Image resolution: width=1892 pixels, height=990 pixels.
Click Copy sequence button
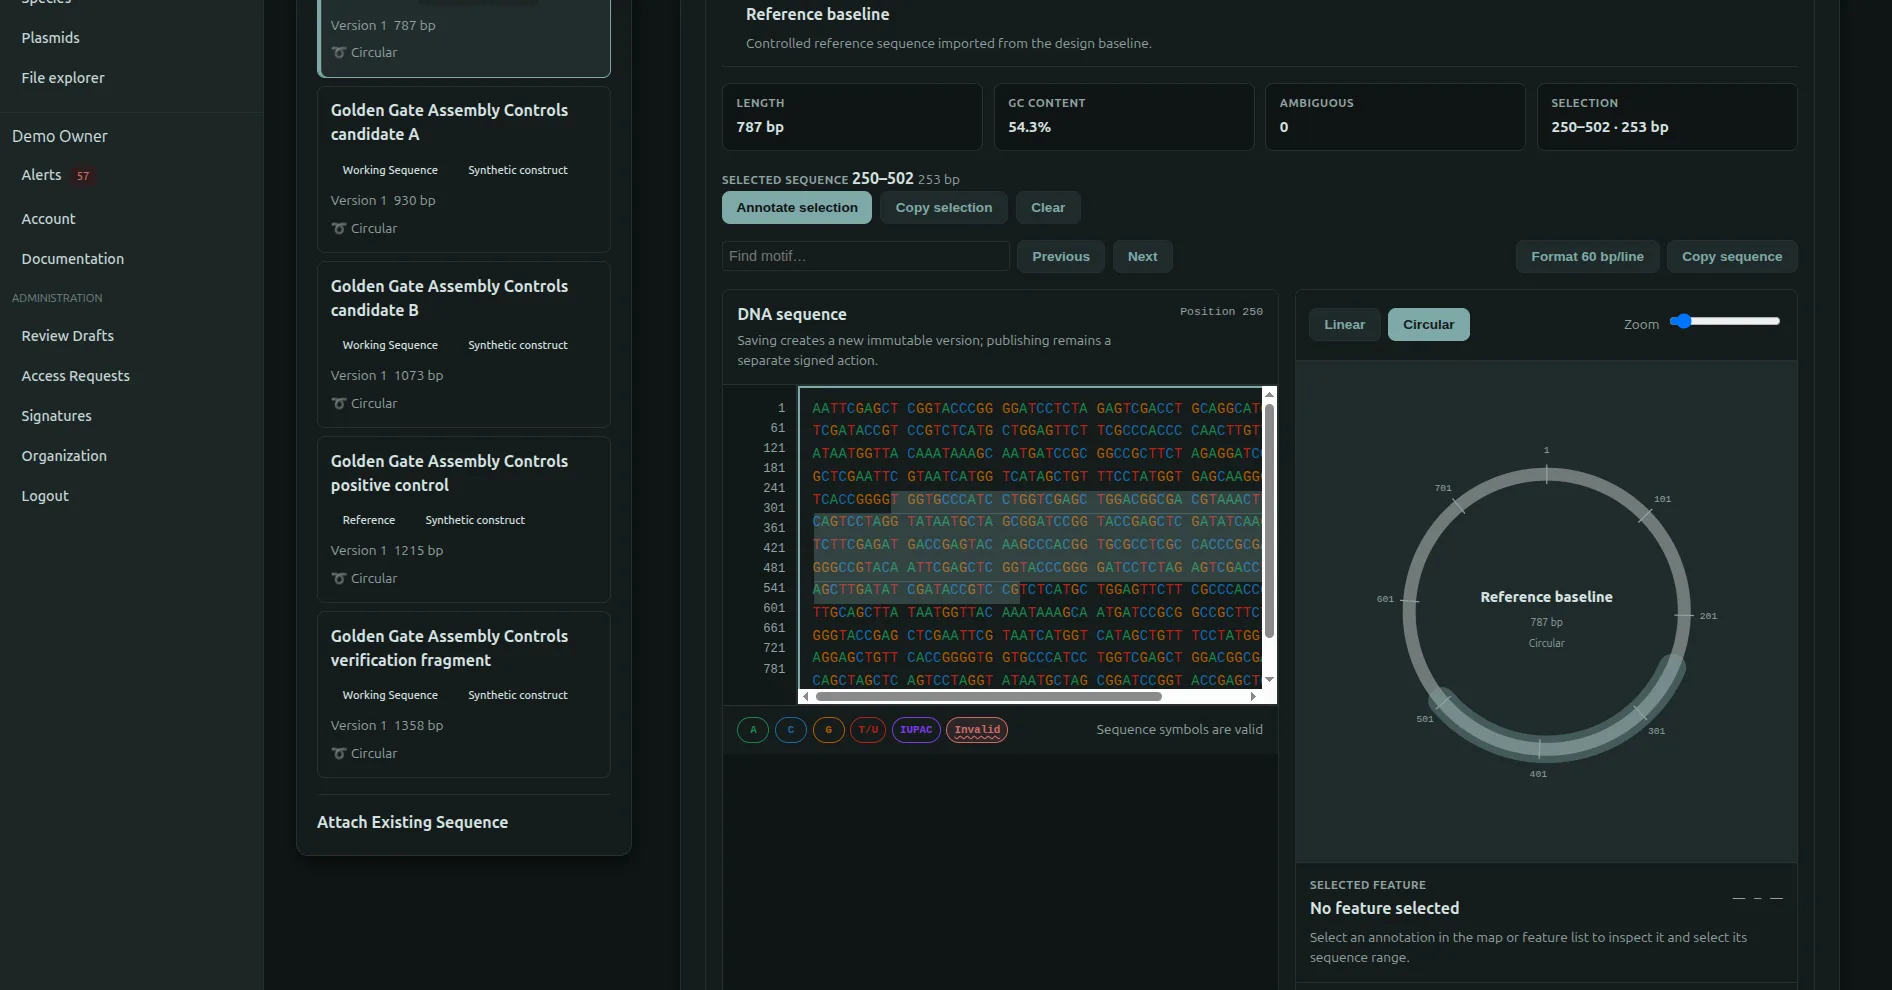(1732, 257)
